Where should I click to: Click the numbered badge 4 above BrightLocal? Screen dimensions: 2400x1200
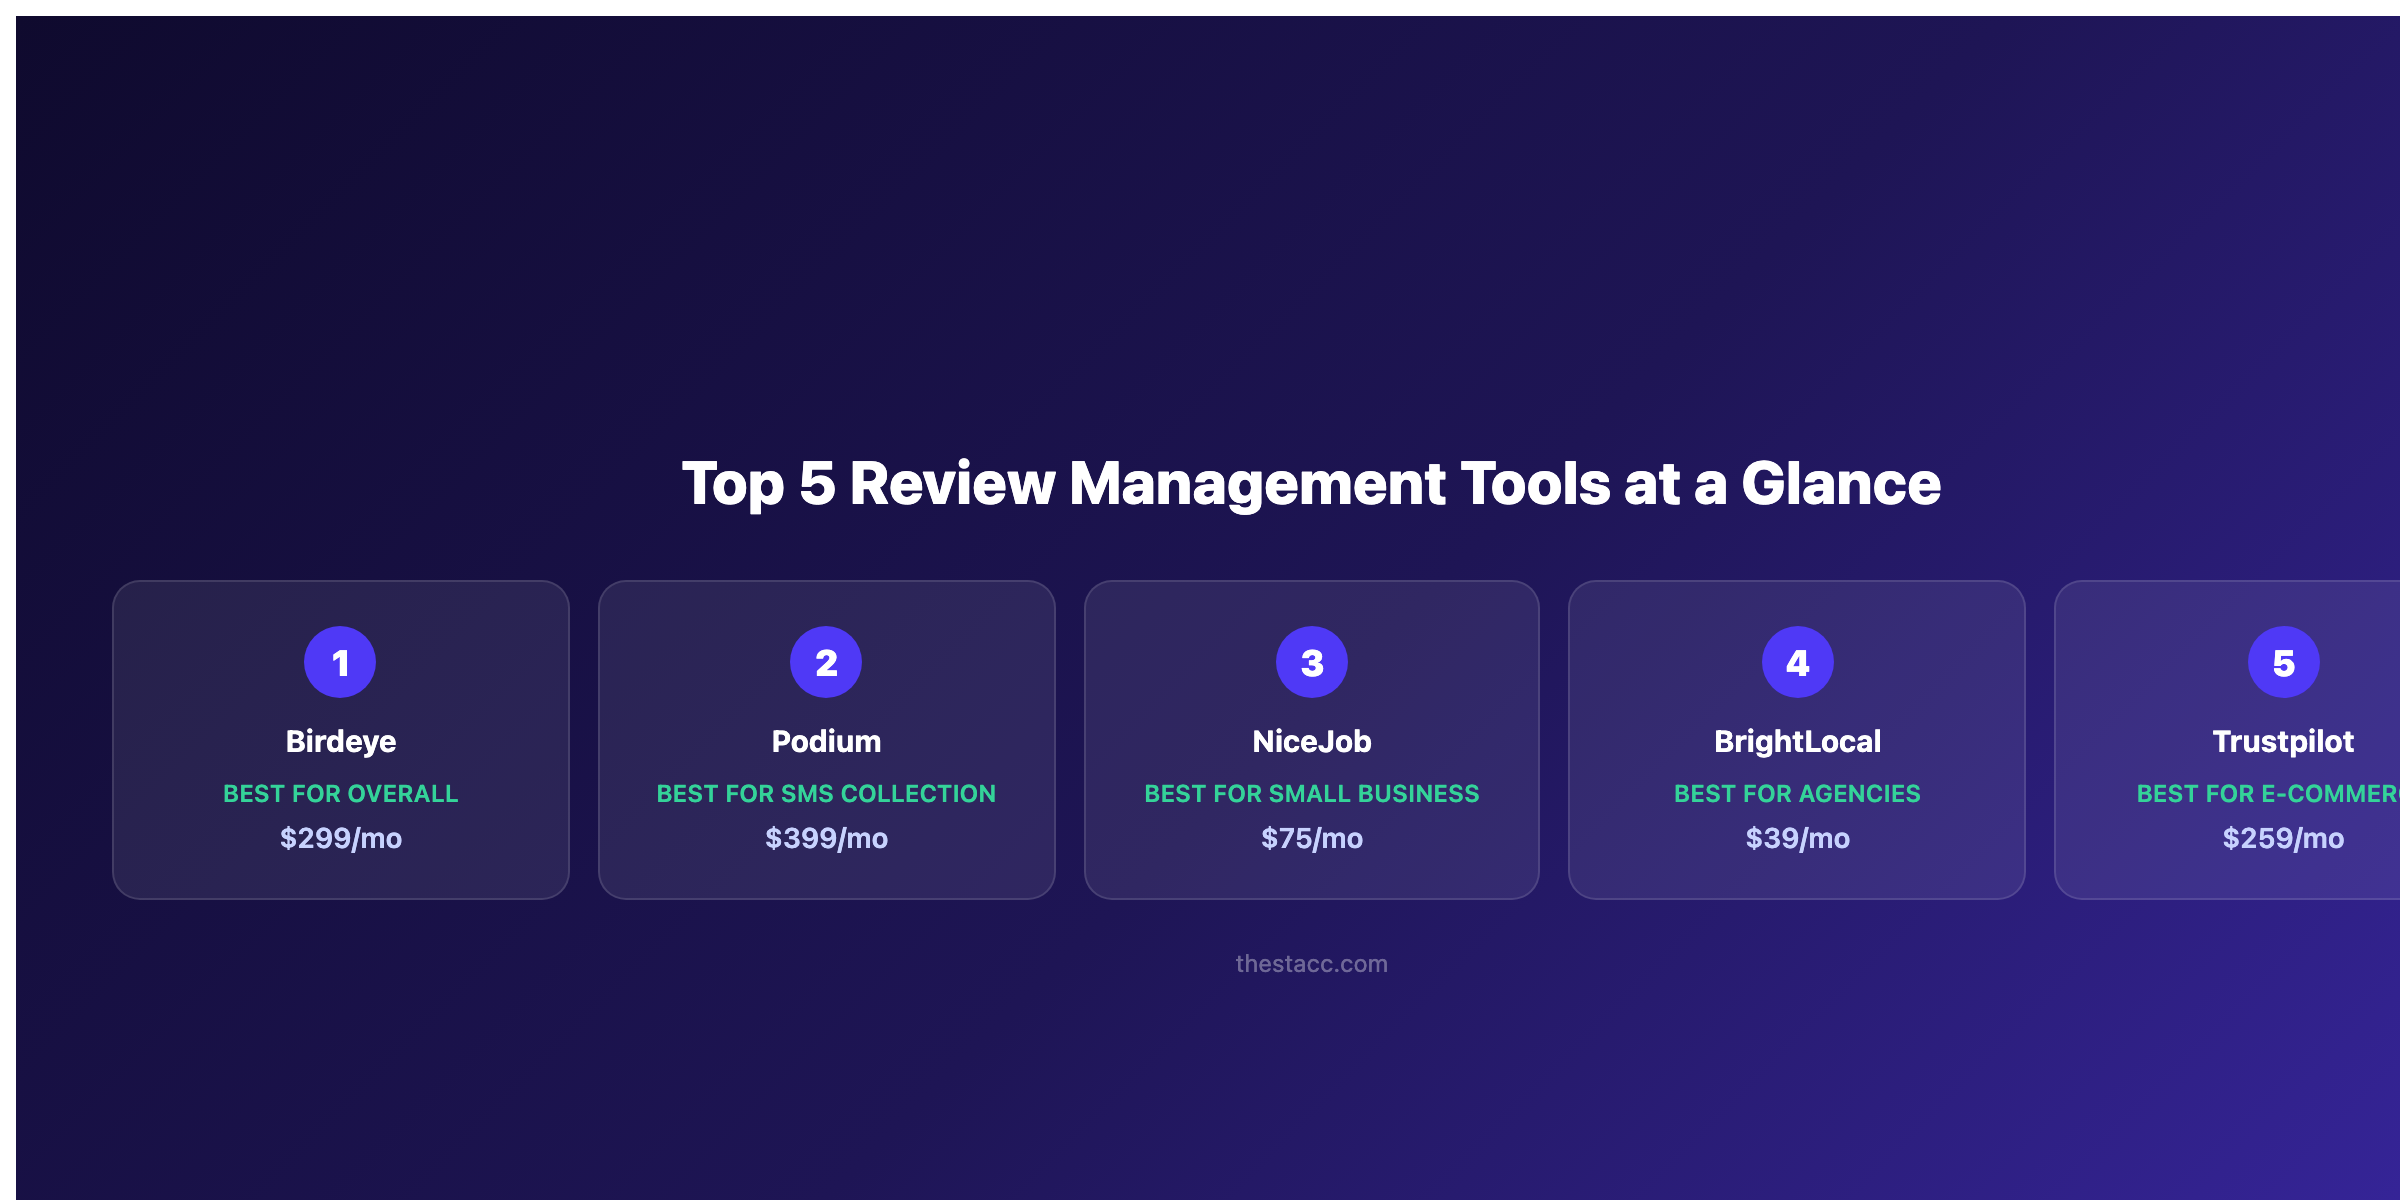tap(1798, 661)
